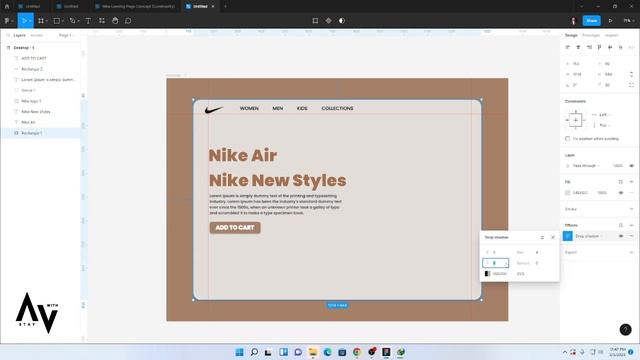Image resolution: width=640 pixels, height=360 pixels.
Task: Click the Fill style grid icon
Action: (621, 182)
